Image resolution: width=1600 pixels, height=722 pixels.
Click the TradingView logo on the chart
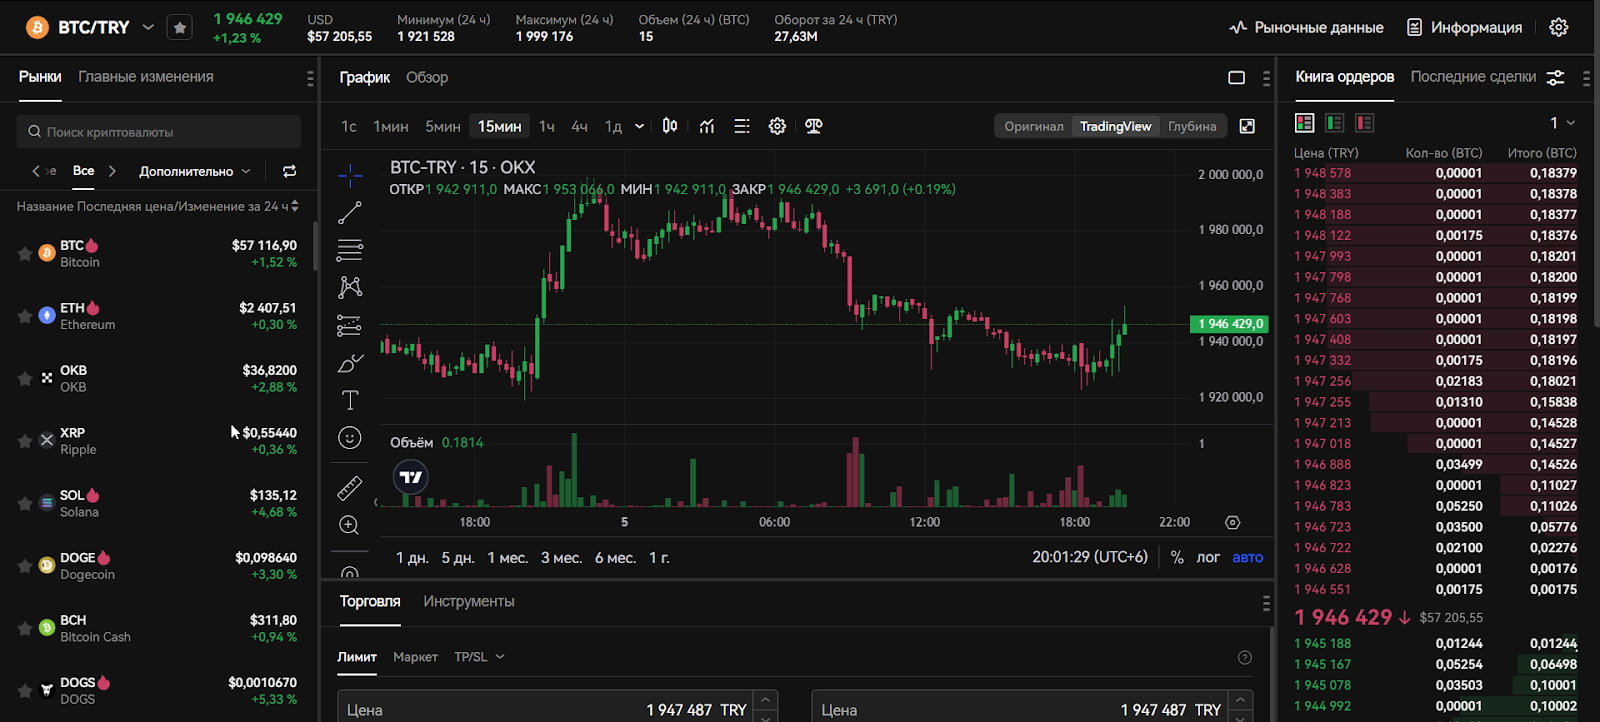(411, 477)
